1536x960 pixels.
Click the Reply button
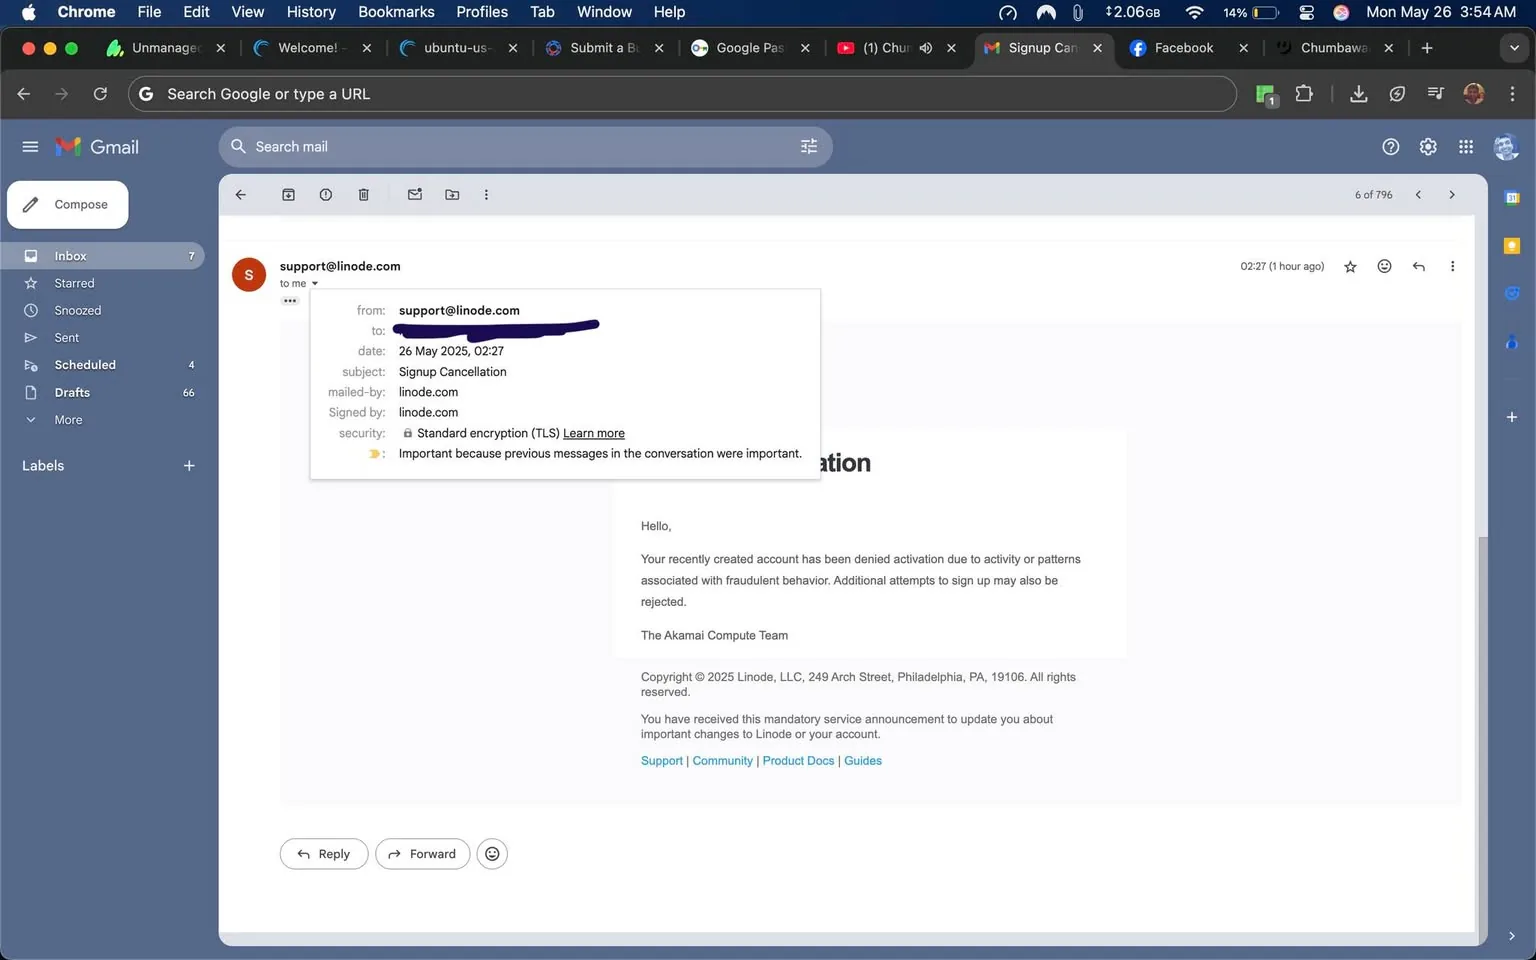point(323,853)
